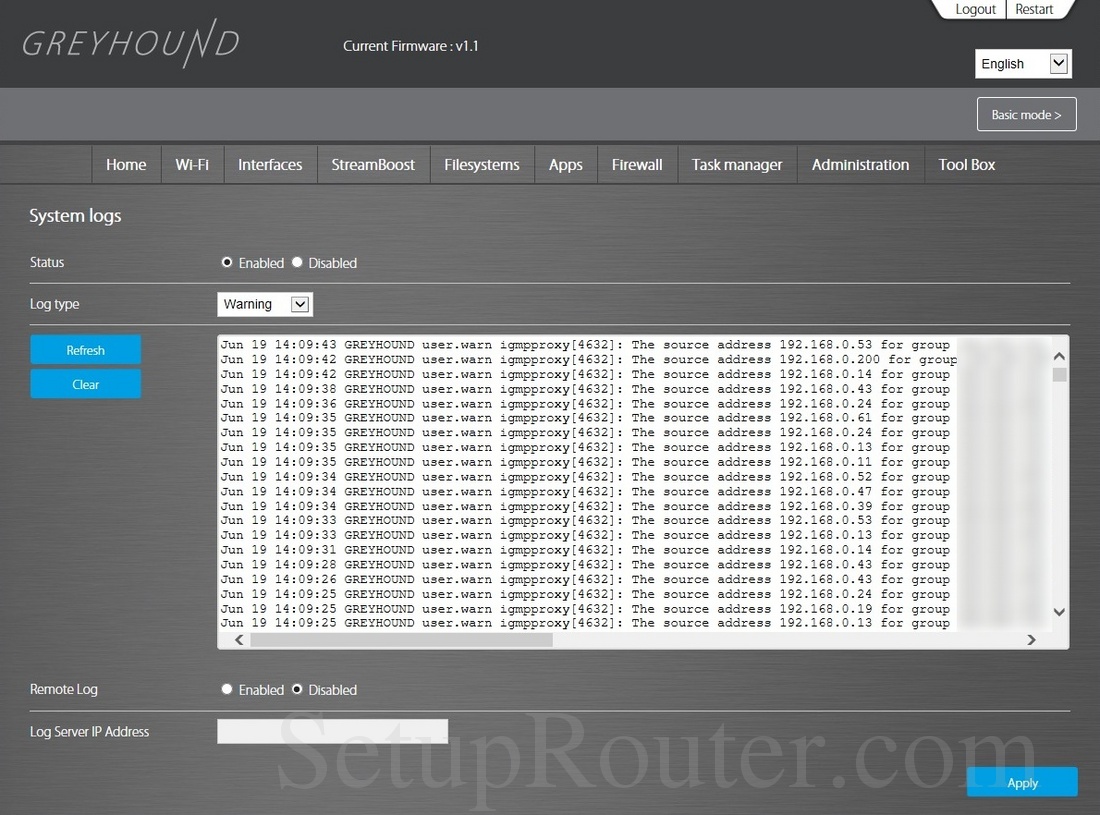Open the Interfaces section
The image size is (1100, 815).
pyautogui.click(x=270, y=164)
